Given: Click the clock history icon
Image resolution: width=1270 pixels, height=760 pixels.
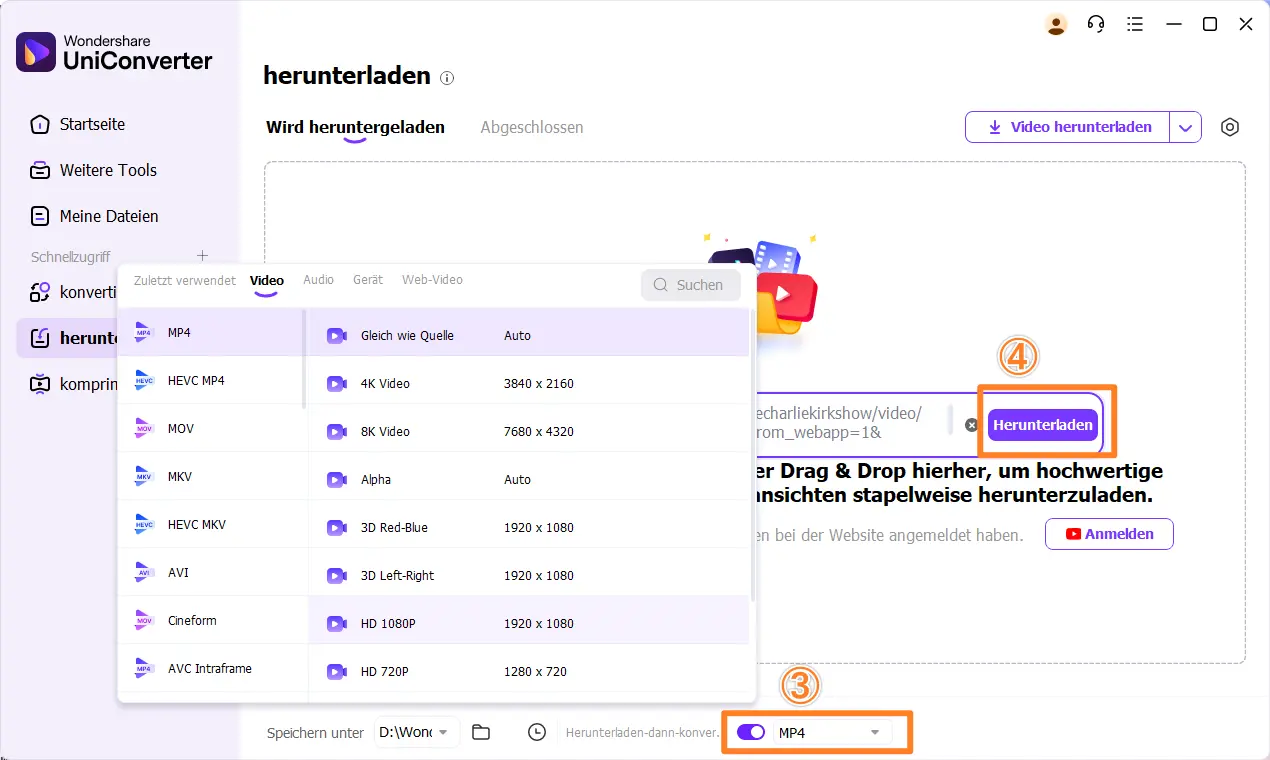Looking at the screenshot, I should (x=537, y=732).
